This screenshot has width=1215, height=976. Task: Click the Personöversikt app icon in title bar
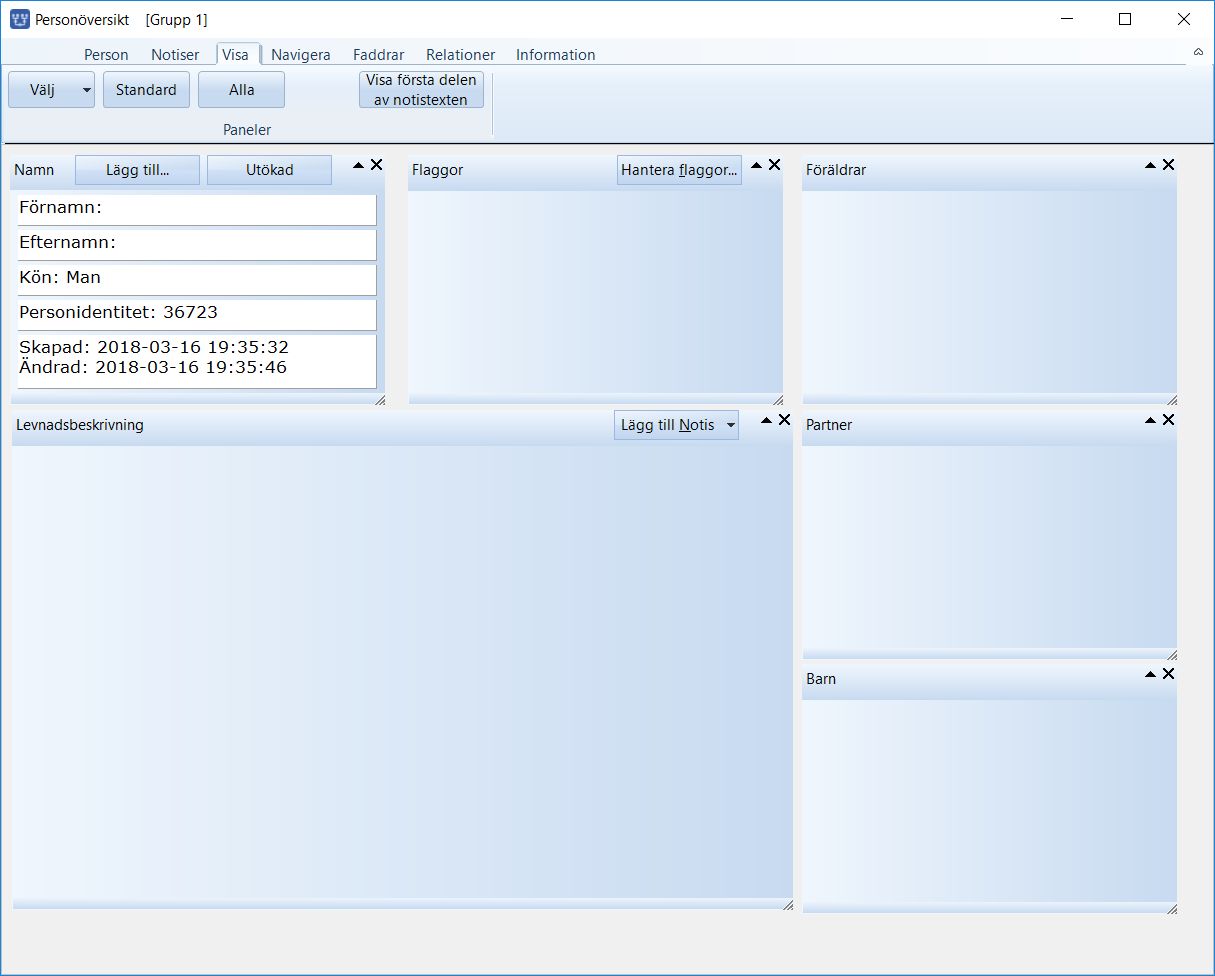(x=19, y=19)
